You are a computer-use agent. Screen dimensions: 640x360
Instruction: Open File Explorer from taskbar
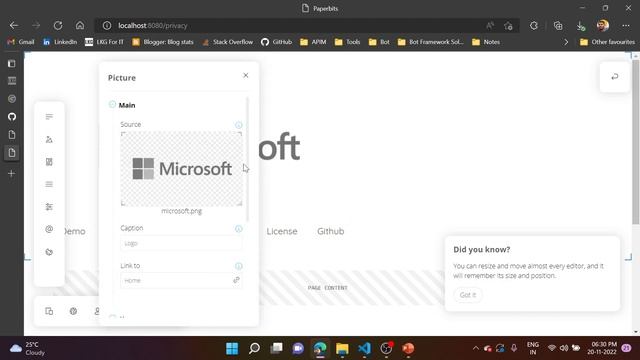(342, 348)
